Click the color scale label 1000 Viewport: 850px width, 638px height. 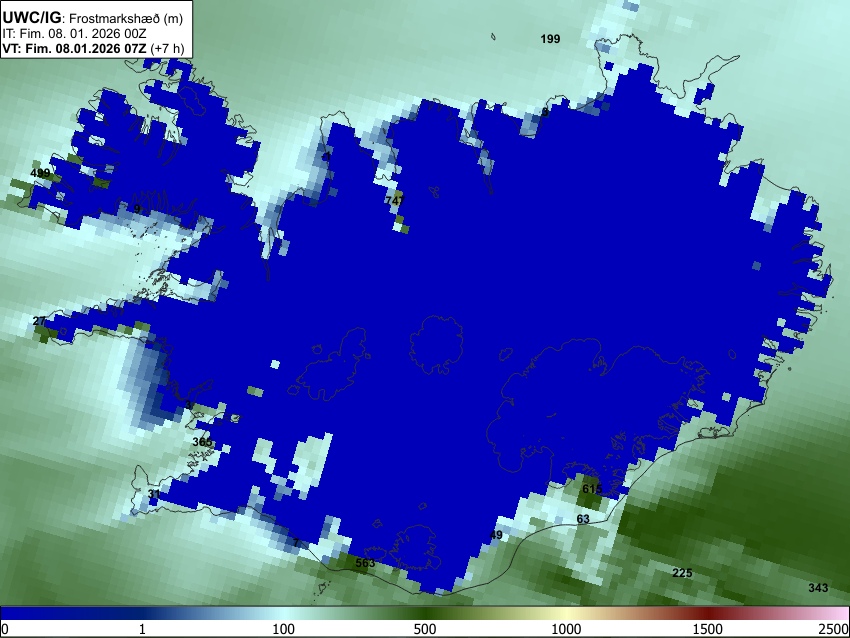[x=566, y=629]
